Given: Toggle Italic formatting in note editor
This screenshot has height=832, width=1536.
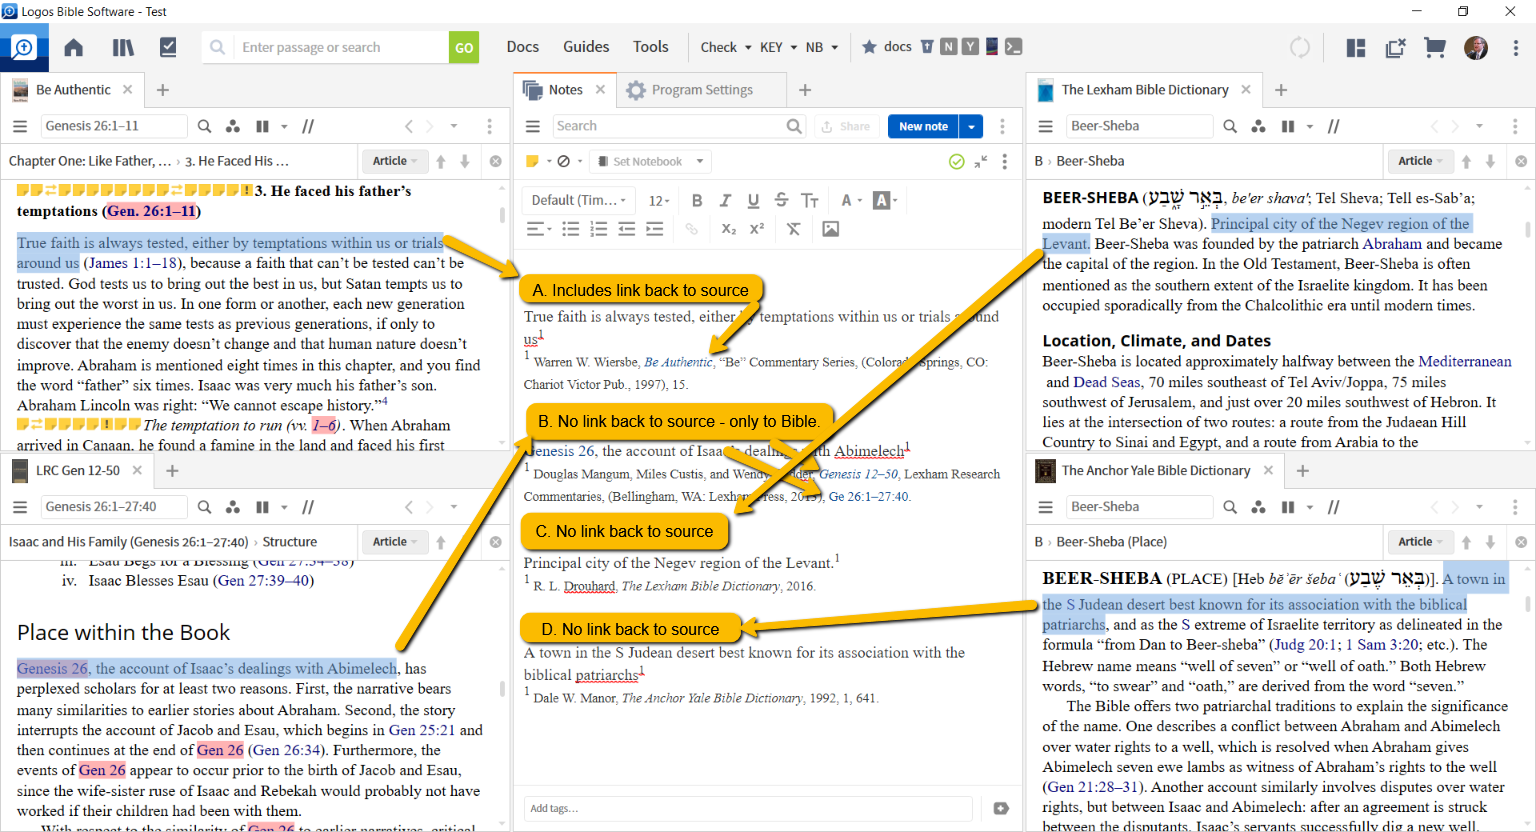Looking at the screenshot, I should click(725, 200).
